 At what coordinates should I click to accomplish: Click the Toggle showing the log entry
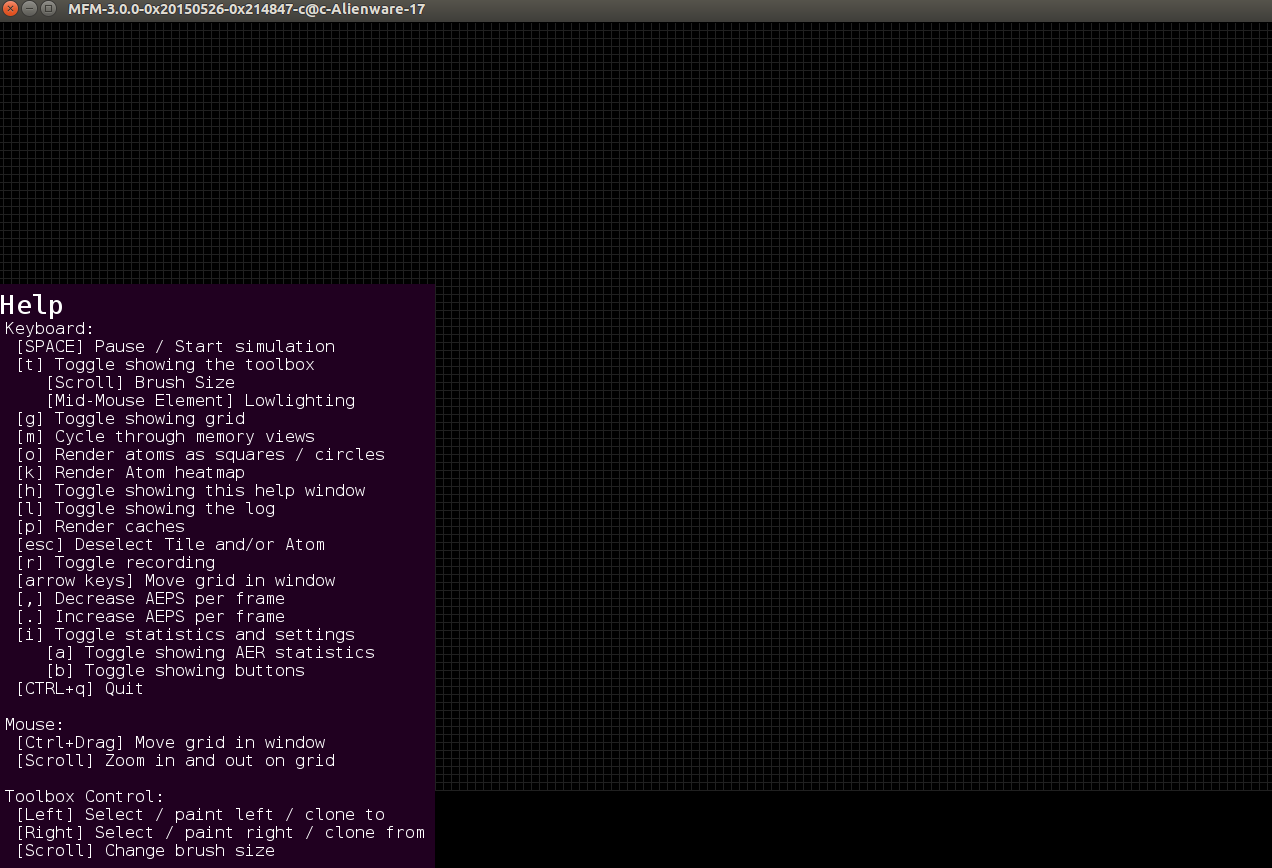coord(145,509)
